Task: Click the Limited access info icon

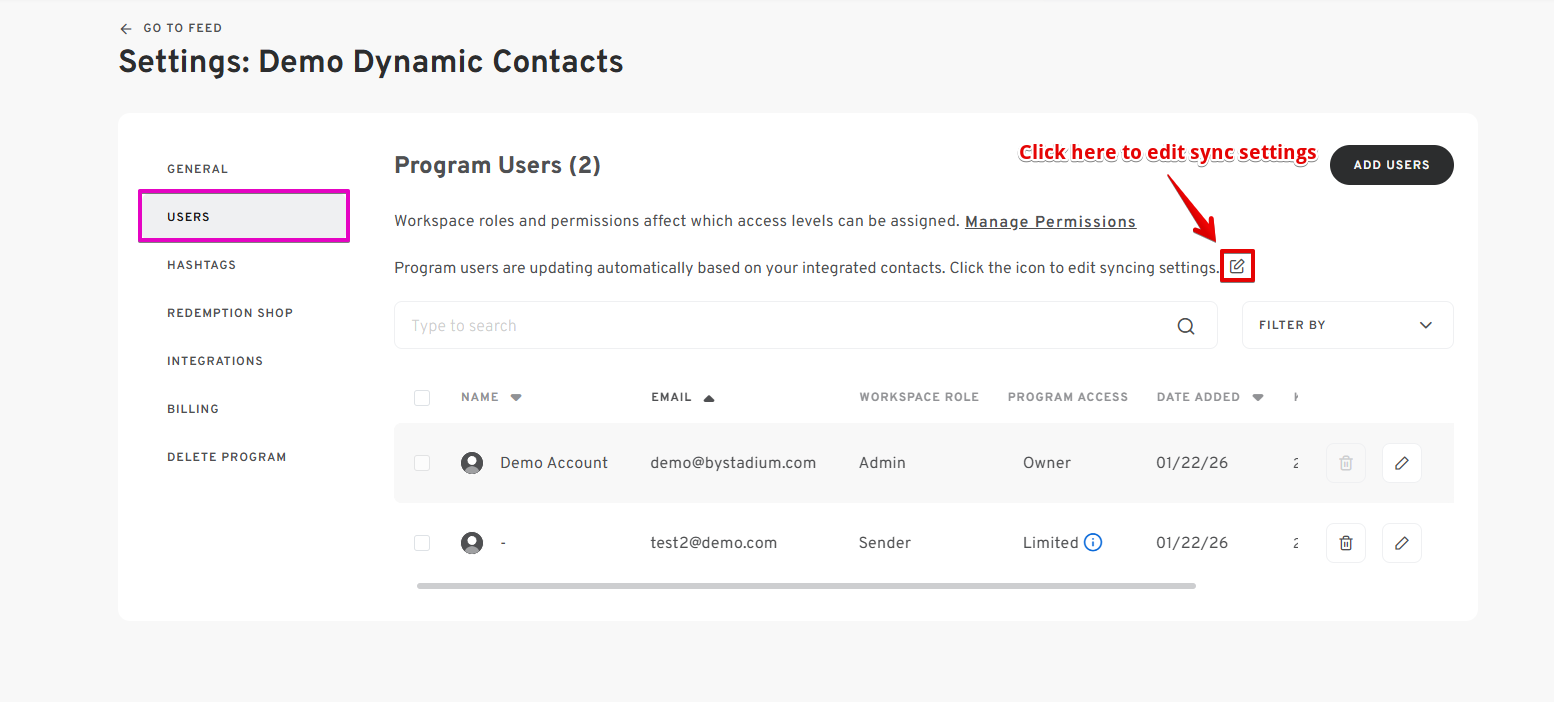Action: 1093,543
